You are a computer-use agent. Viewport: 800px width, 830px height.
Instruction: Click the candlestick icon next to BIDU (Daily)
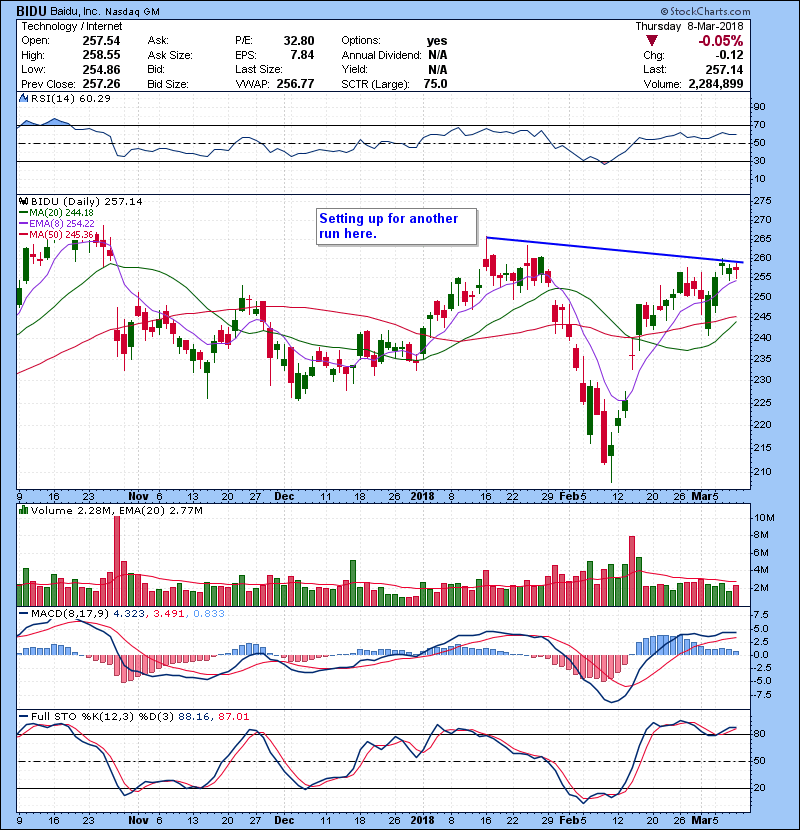coord(24,201)
